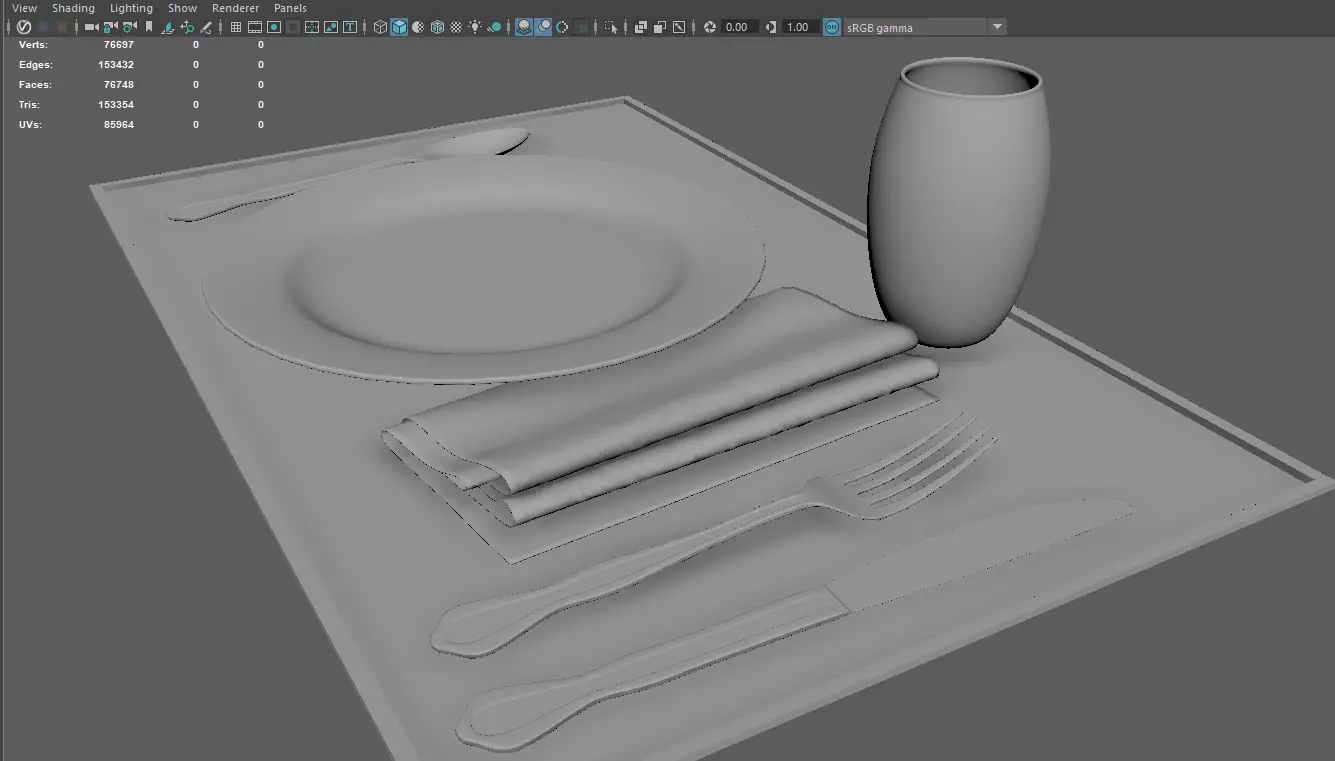The image size is (1335, 761).
Task: Toggle Multisample Anti-aliasing icon
Action: click(562, 27)
